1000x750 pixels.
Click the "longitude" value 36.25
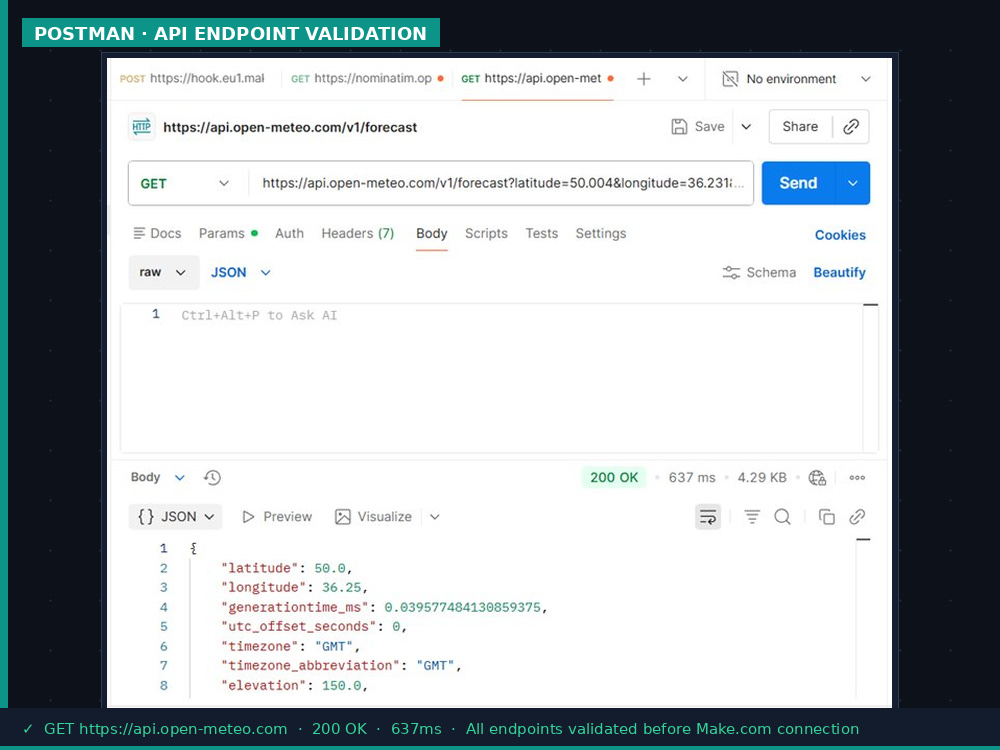click(x=341, y=587)
